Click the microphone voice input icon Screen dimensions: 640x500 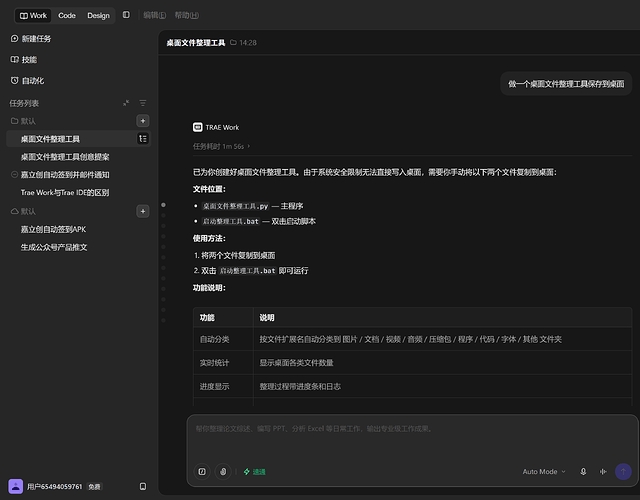pyautogui.click(x=583, y=471)
